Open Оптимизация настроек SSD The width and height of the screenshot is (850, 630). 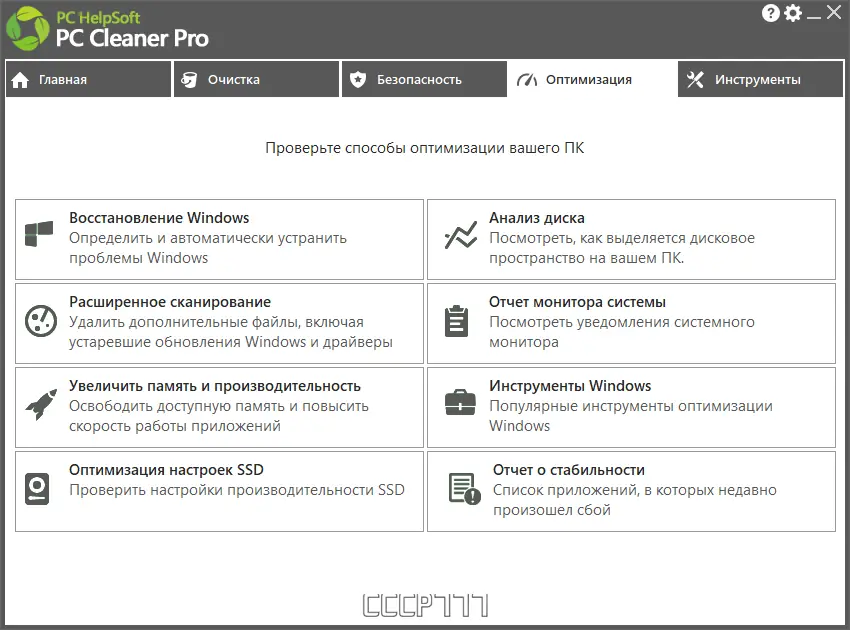166,470
